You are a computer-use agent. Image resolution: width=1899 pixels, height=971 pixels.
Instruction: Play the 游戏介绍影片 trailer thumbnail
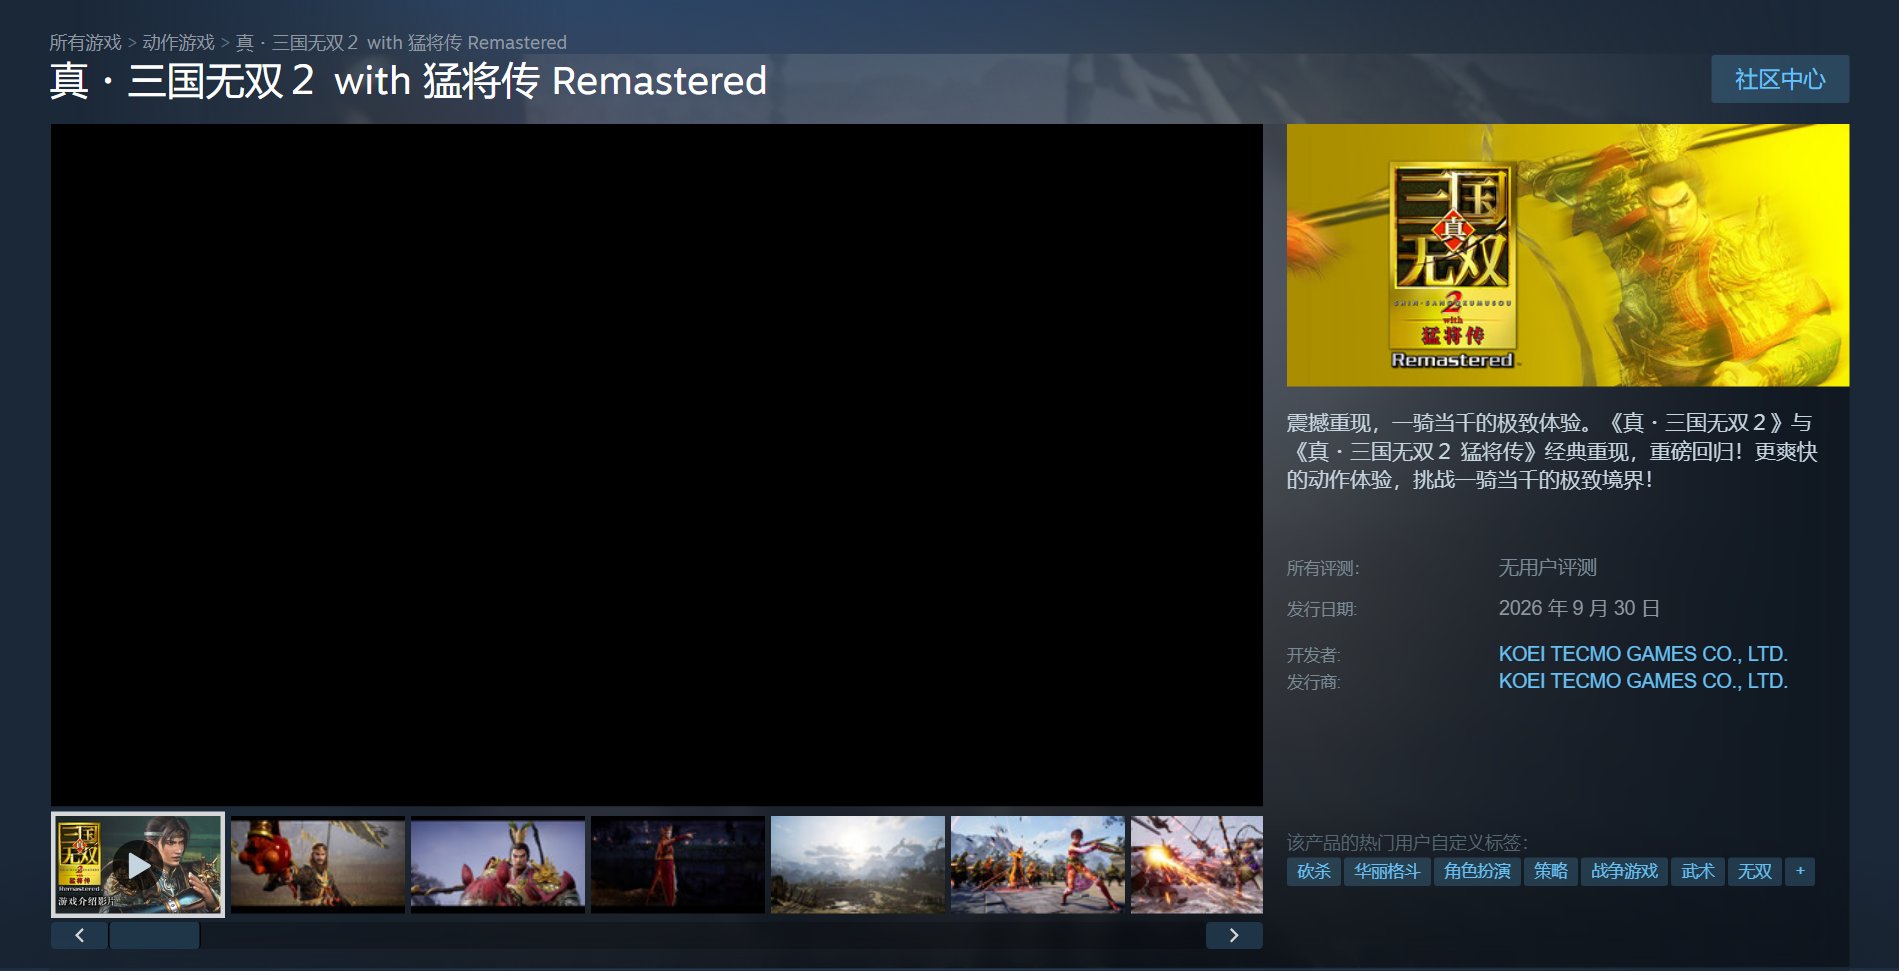(138, 864)
